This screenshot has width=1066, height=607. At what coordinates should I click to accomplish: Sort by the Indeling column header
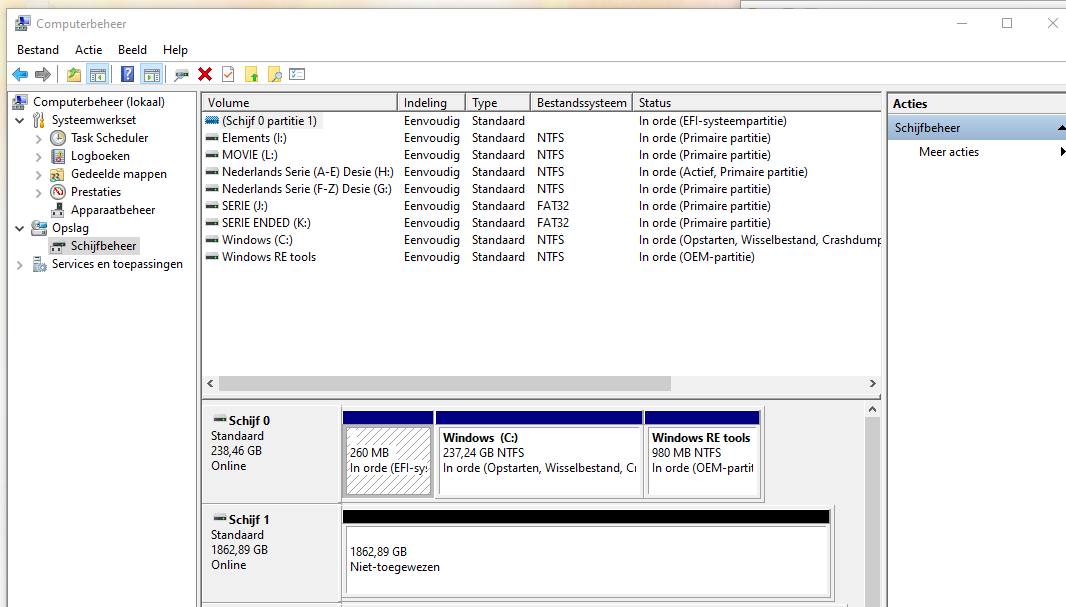[x=432, y=103]
